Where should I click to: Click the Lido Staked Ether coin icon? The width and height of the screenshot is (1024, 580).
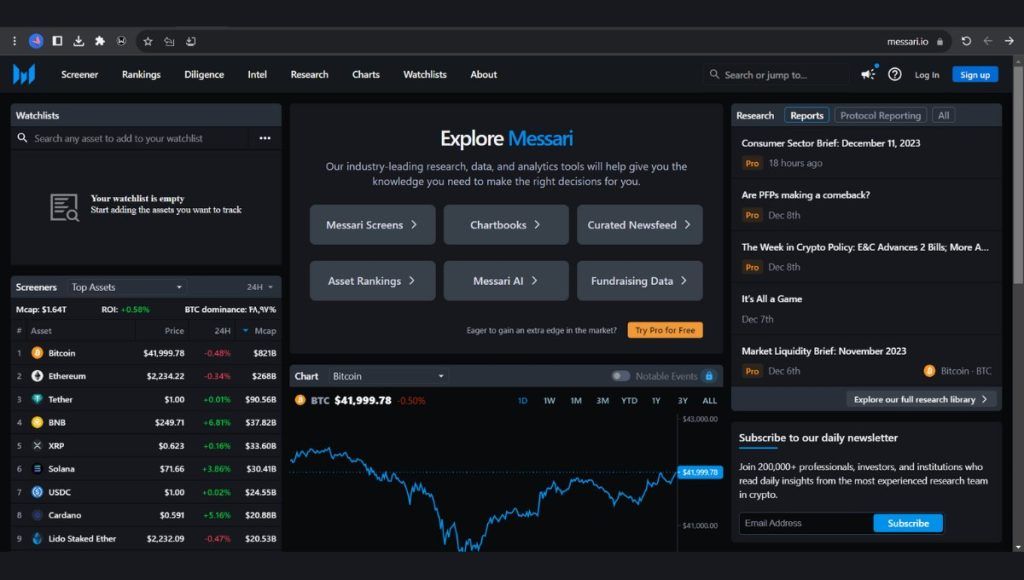pos(37,538)
